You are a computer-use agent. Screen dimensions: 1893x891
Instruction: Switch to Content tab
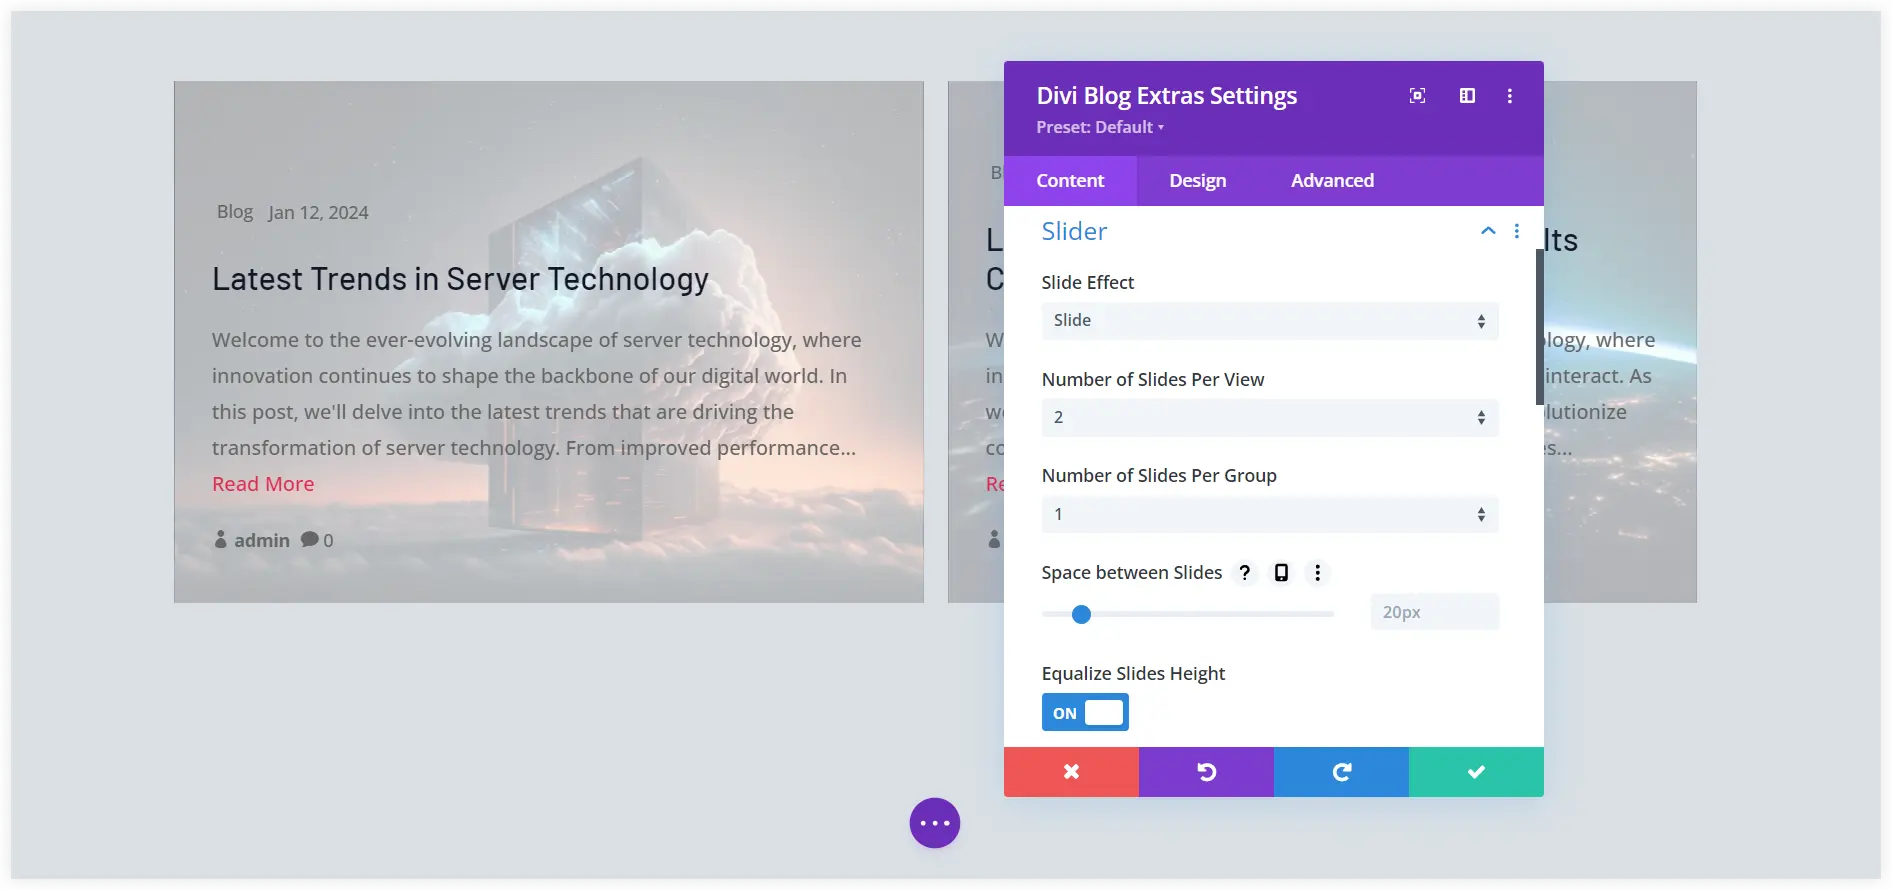click(1070, 181)
